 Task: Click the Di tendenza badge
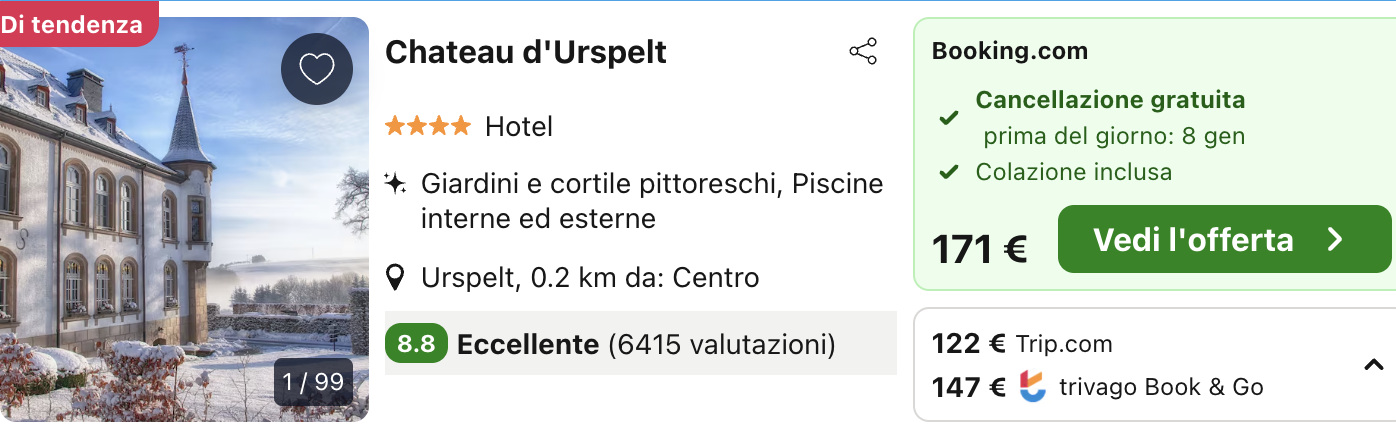pos(72,25)
